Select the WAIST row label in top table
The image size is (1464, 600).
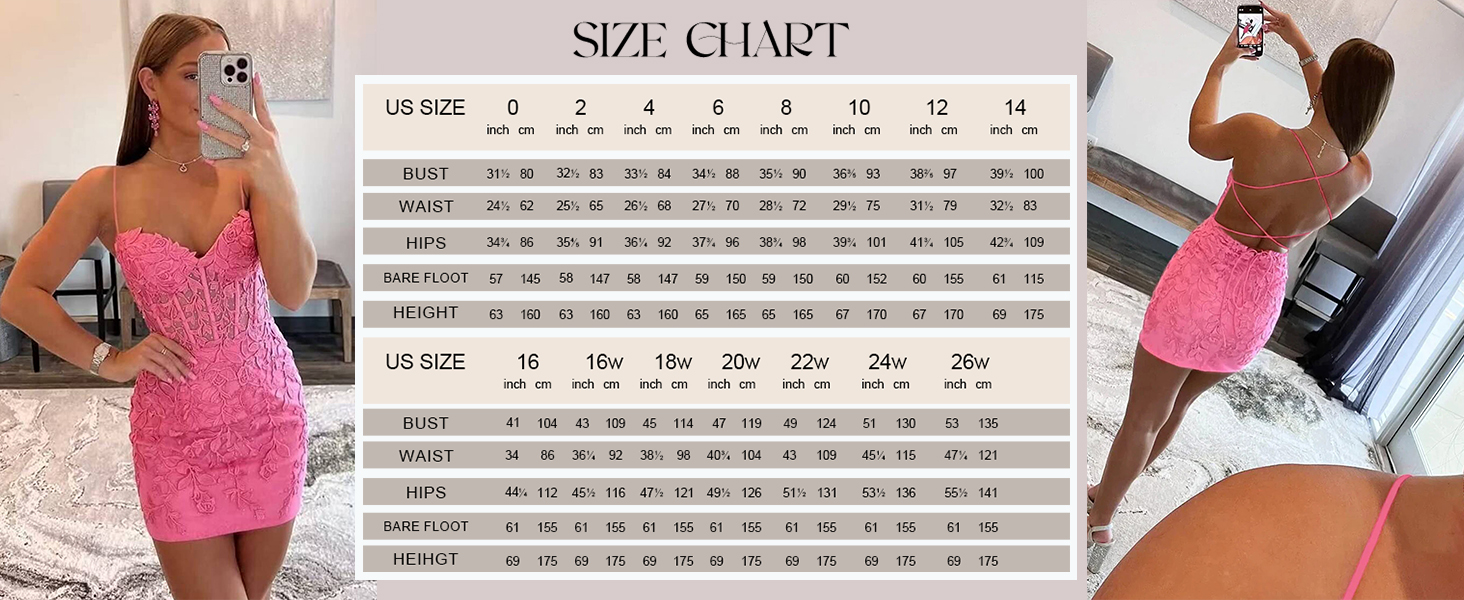coord(426,207)
